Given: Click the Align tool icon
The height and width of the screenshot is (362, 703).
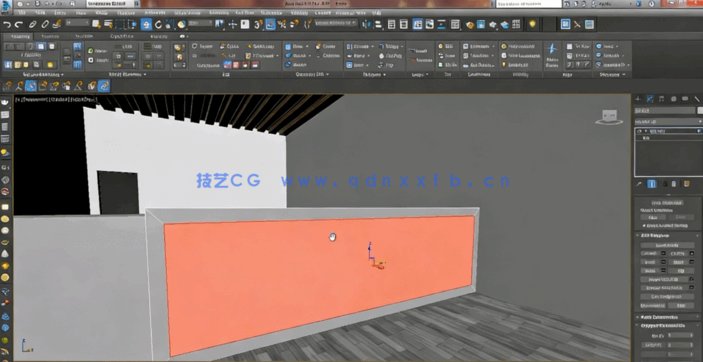Looking at the screenshot, I should [x=378, y=24].
